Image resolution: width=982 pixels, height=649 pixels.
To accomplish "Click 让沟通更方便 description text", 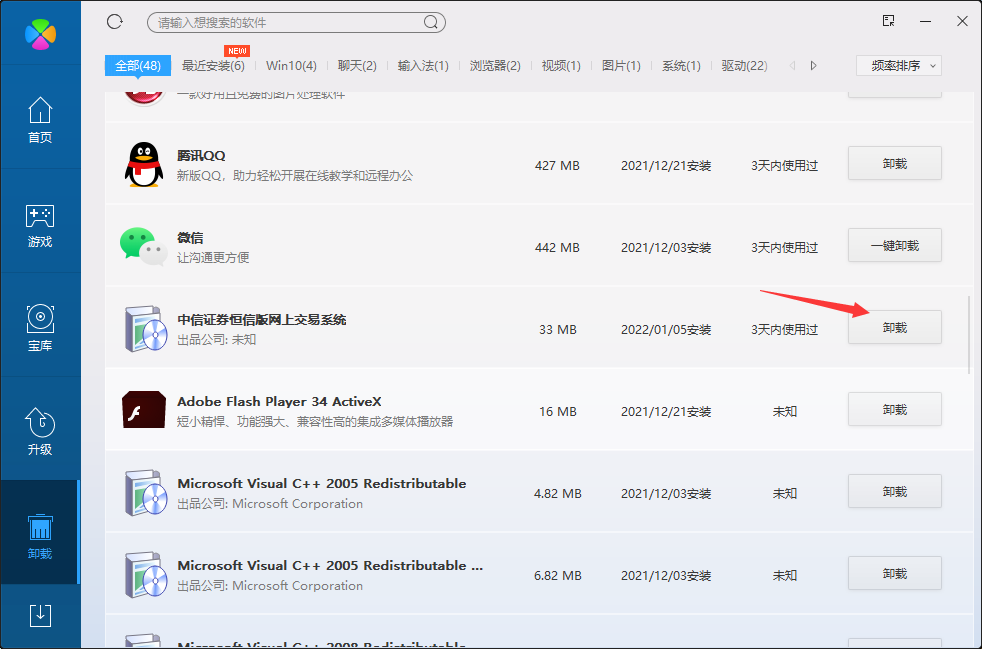I will (213, 257).
